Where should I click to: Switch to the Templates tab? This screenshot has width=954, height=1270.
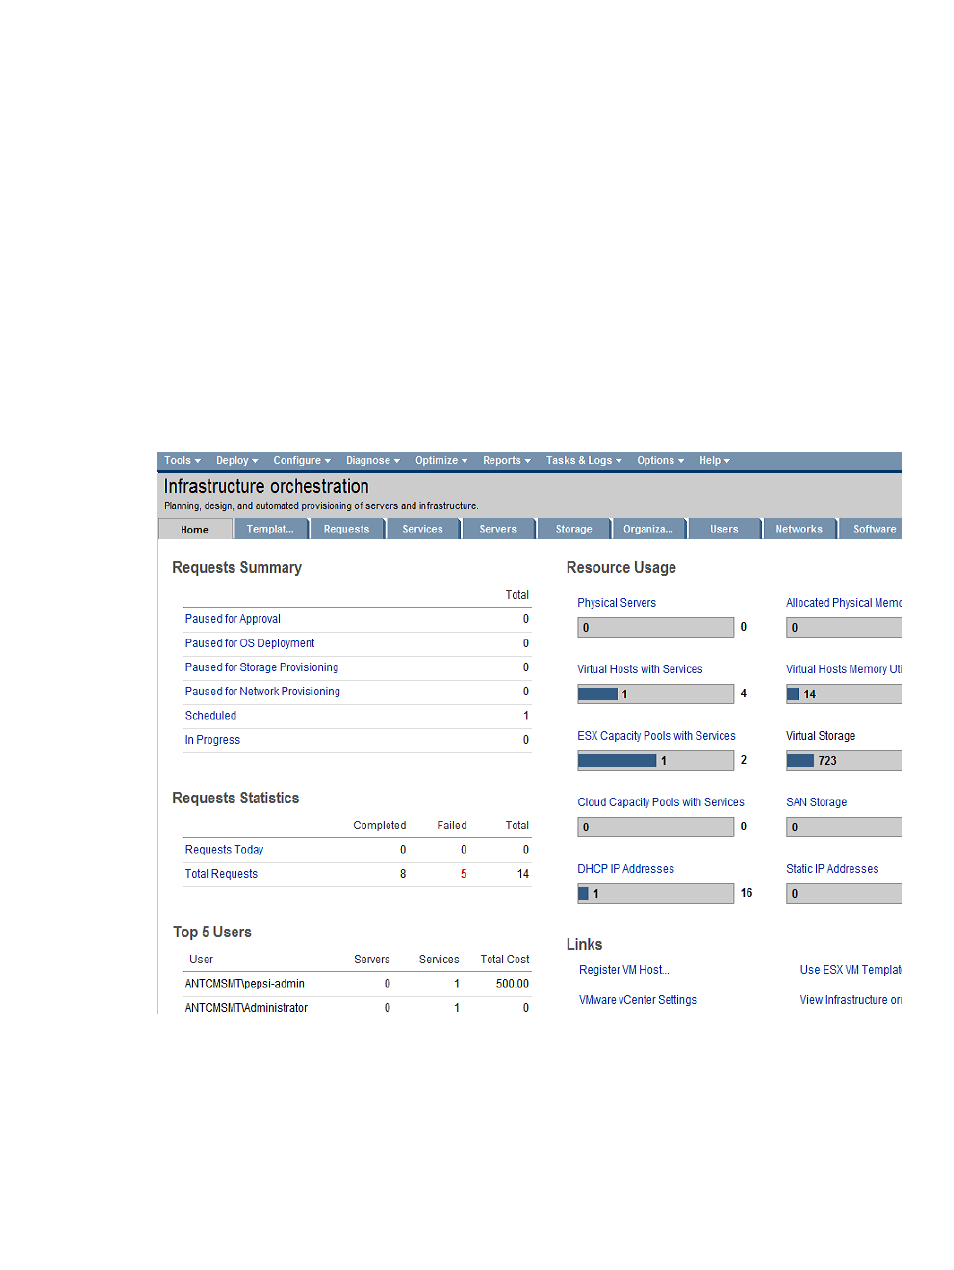point(271,529)
